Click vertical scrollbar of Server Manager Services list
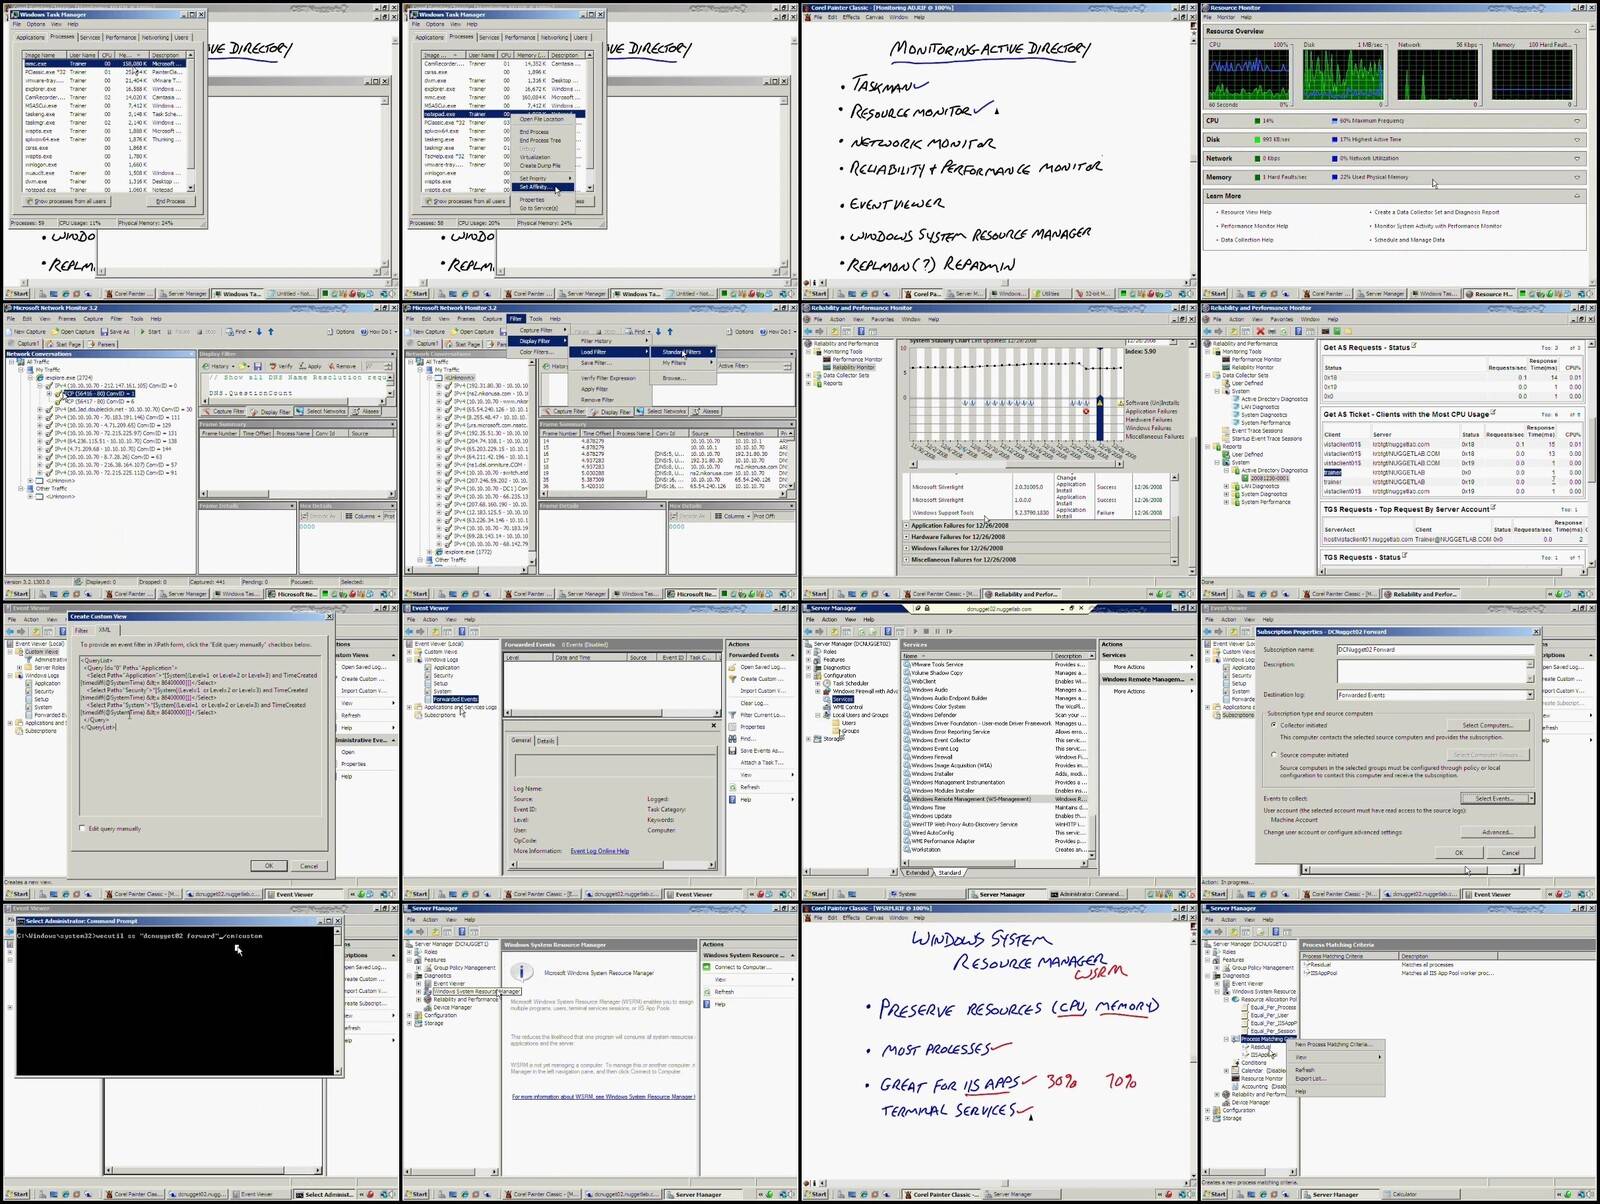 [x=1092, y=757]
